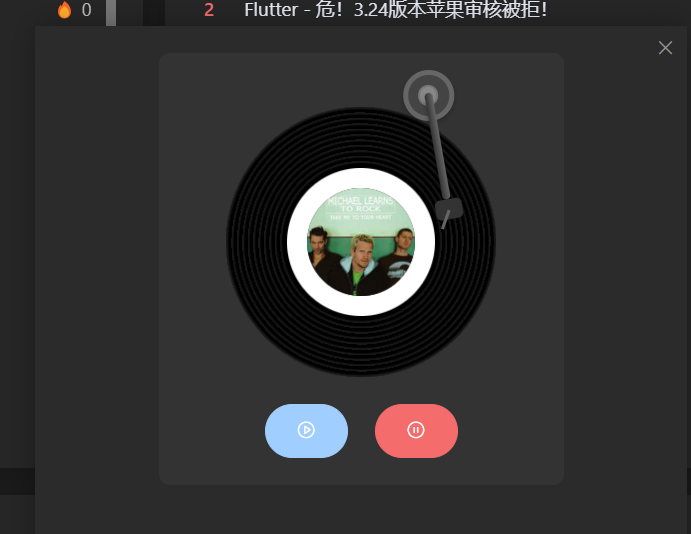The height and width of the screenshot is (534, 691).
Task: Click the Michael Learns To Rock cover text
Action: click(x=360, y=205)
